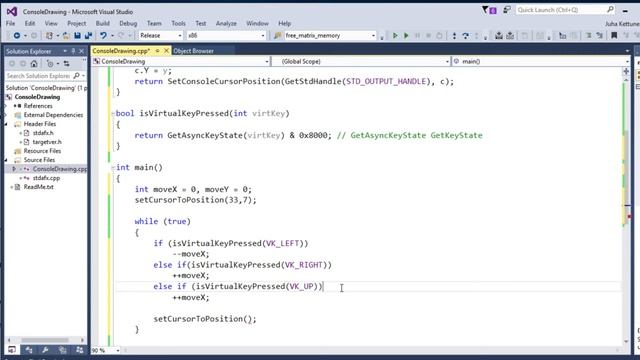Open the Tools menu

[178, 24]
